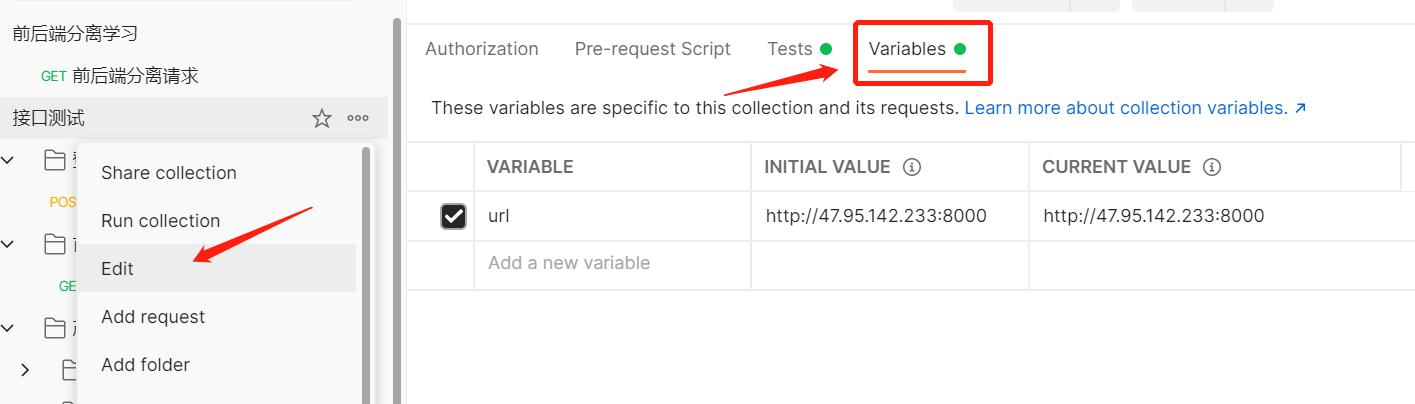The height and width of the screenshot is (404, 1415).
Task: Click the INITIAL VALUE info icon
Action: coord(911,167)
